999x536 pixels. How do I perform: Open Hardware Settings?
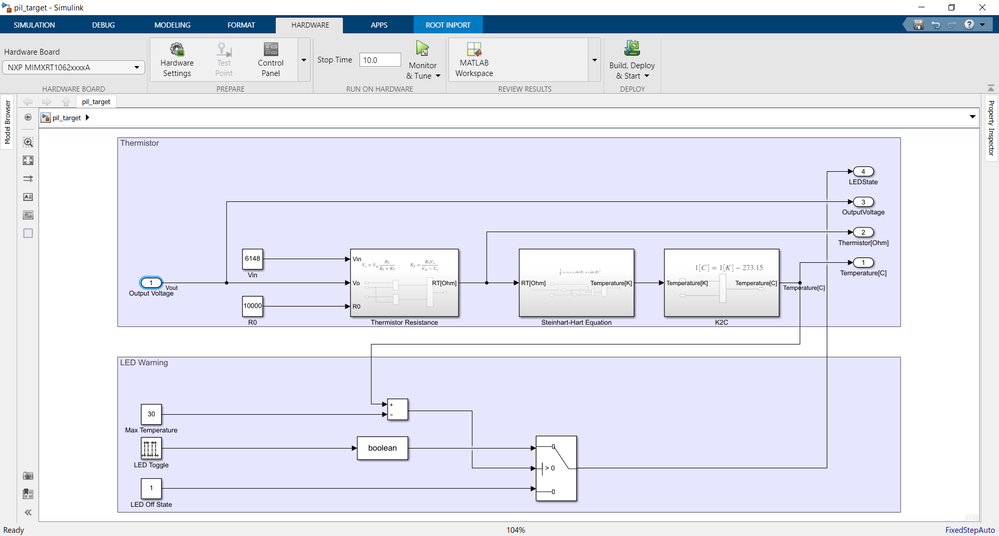point(176,59)
